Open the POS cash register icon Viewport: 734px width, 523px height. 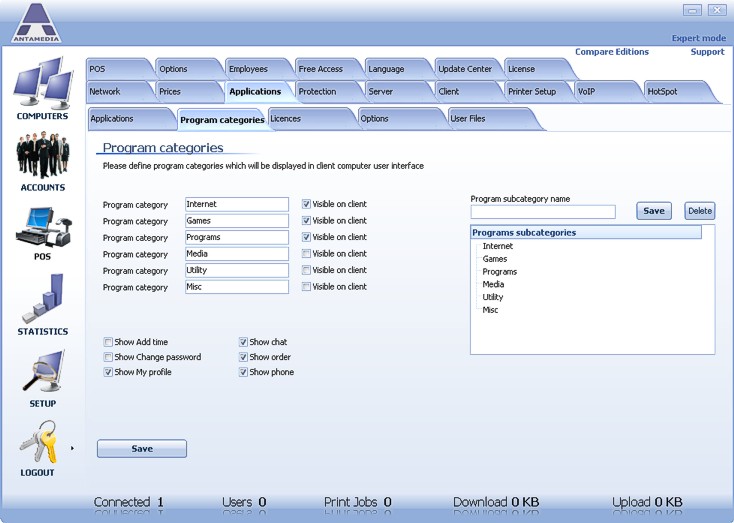44,227
